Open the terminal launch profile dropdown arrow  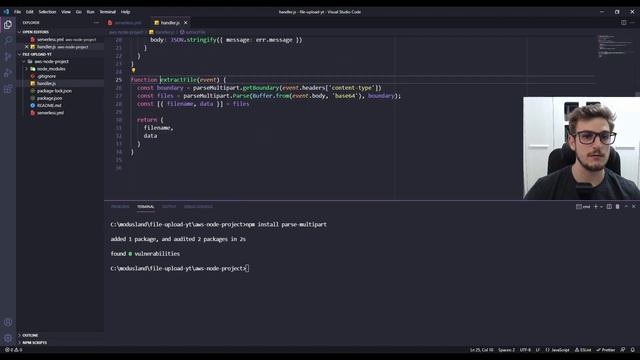click(x=601, y=207)
